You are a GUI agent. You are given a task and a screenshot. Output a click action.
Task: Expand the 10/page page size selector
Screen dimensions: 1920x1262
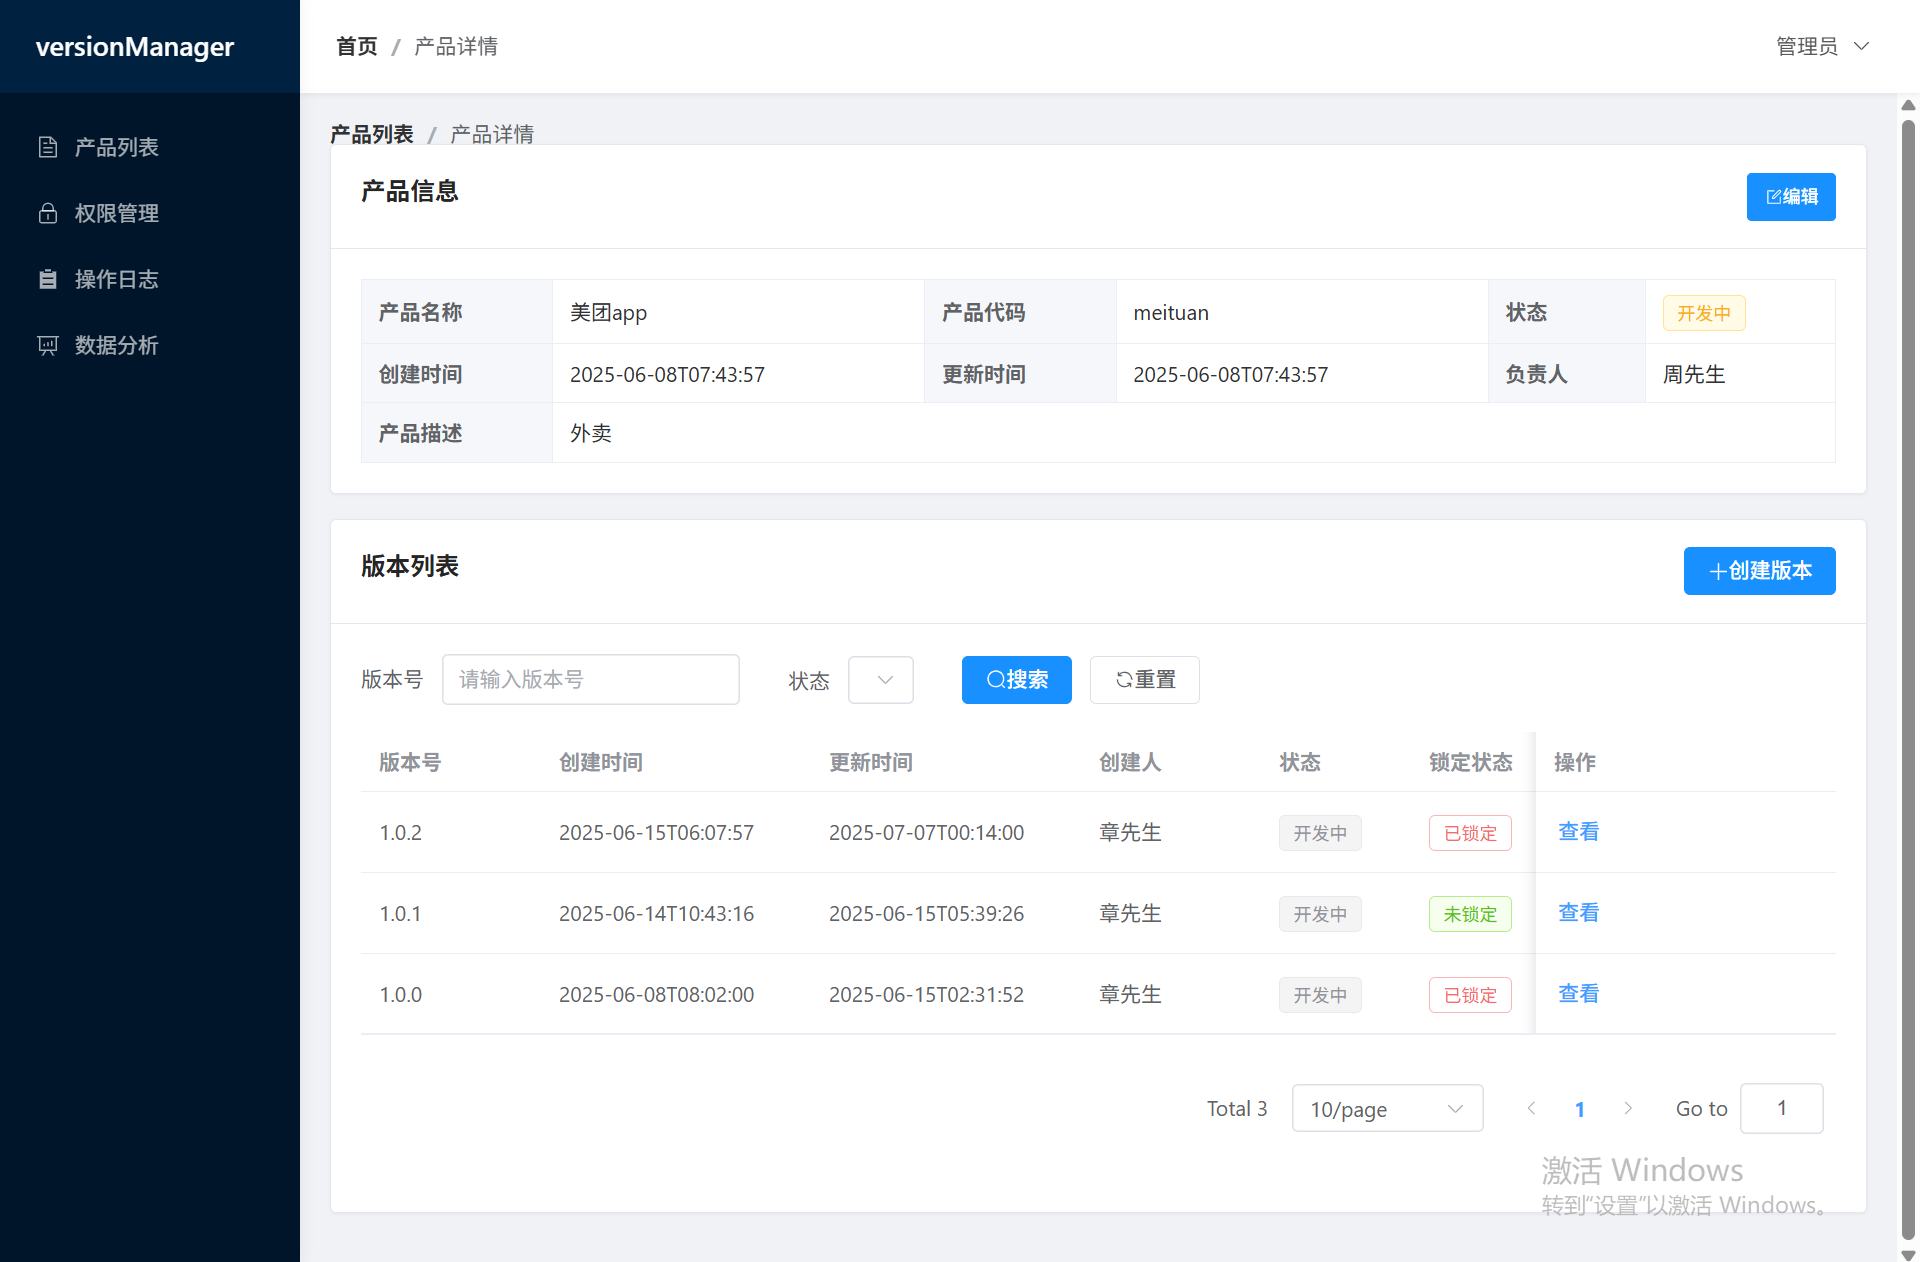(x=1387, y=1108)
